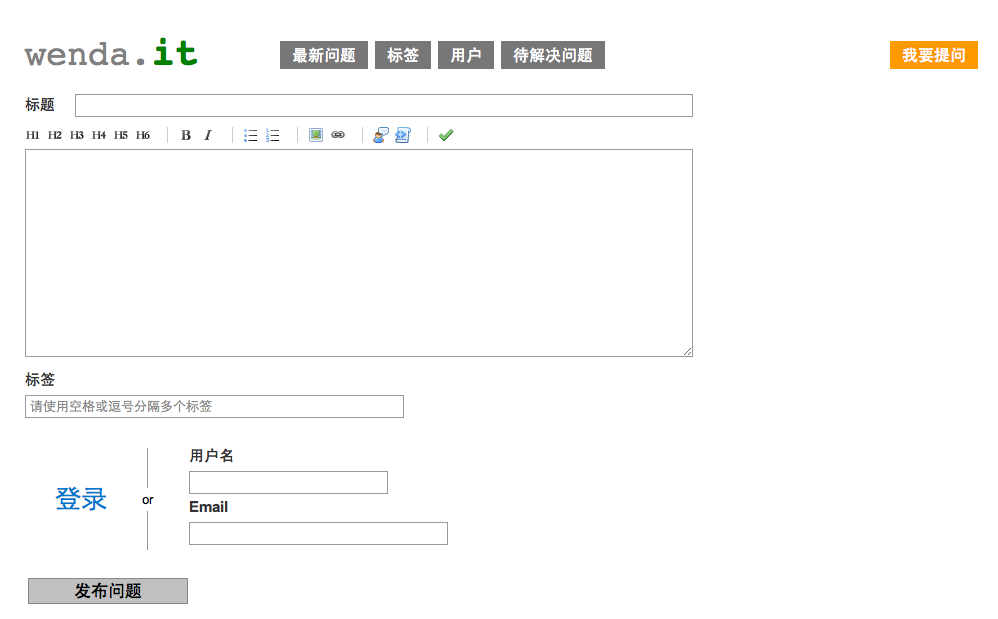Apply Heading 2 format with H2
The width and height of the screenshot is (998, 619).
[x=55, y=135]
